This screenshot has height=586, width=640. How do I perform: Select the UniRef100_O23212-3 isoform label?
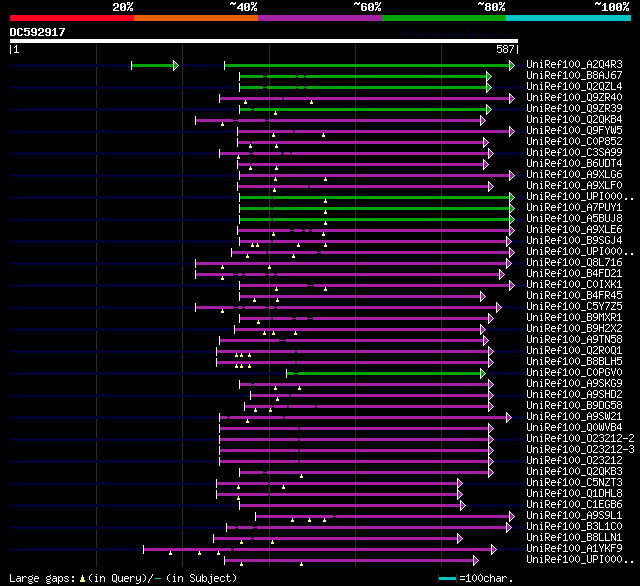pyautogui.click(x=580, y=450)
